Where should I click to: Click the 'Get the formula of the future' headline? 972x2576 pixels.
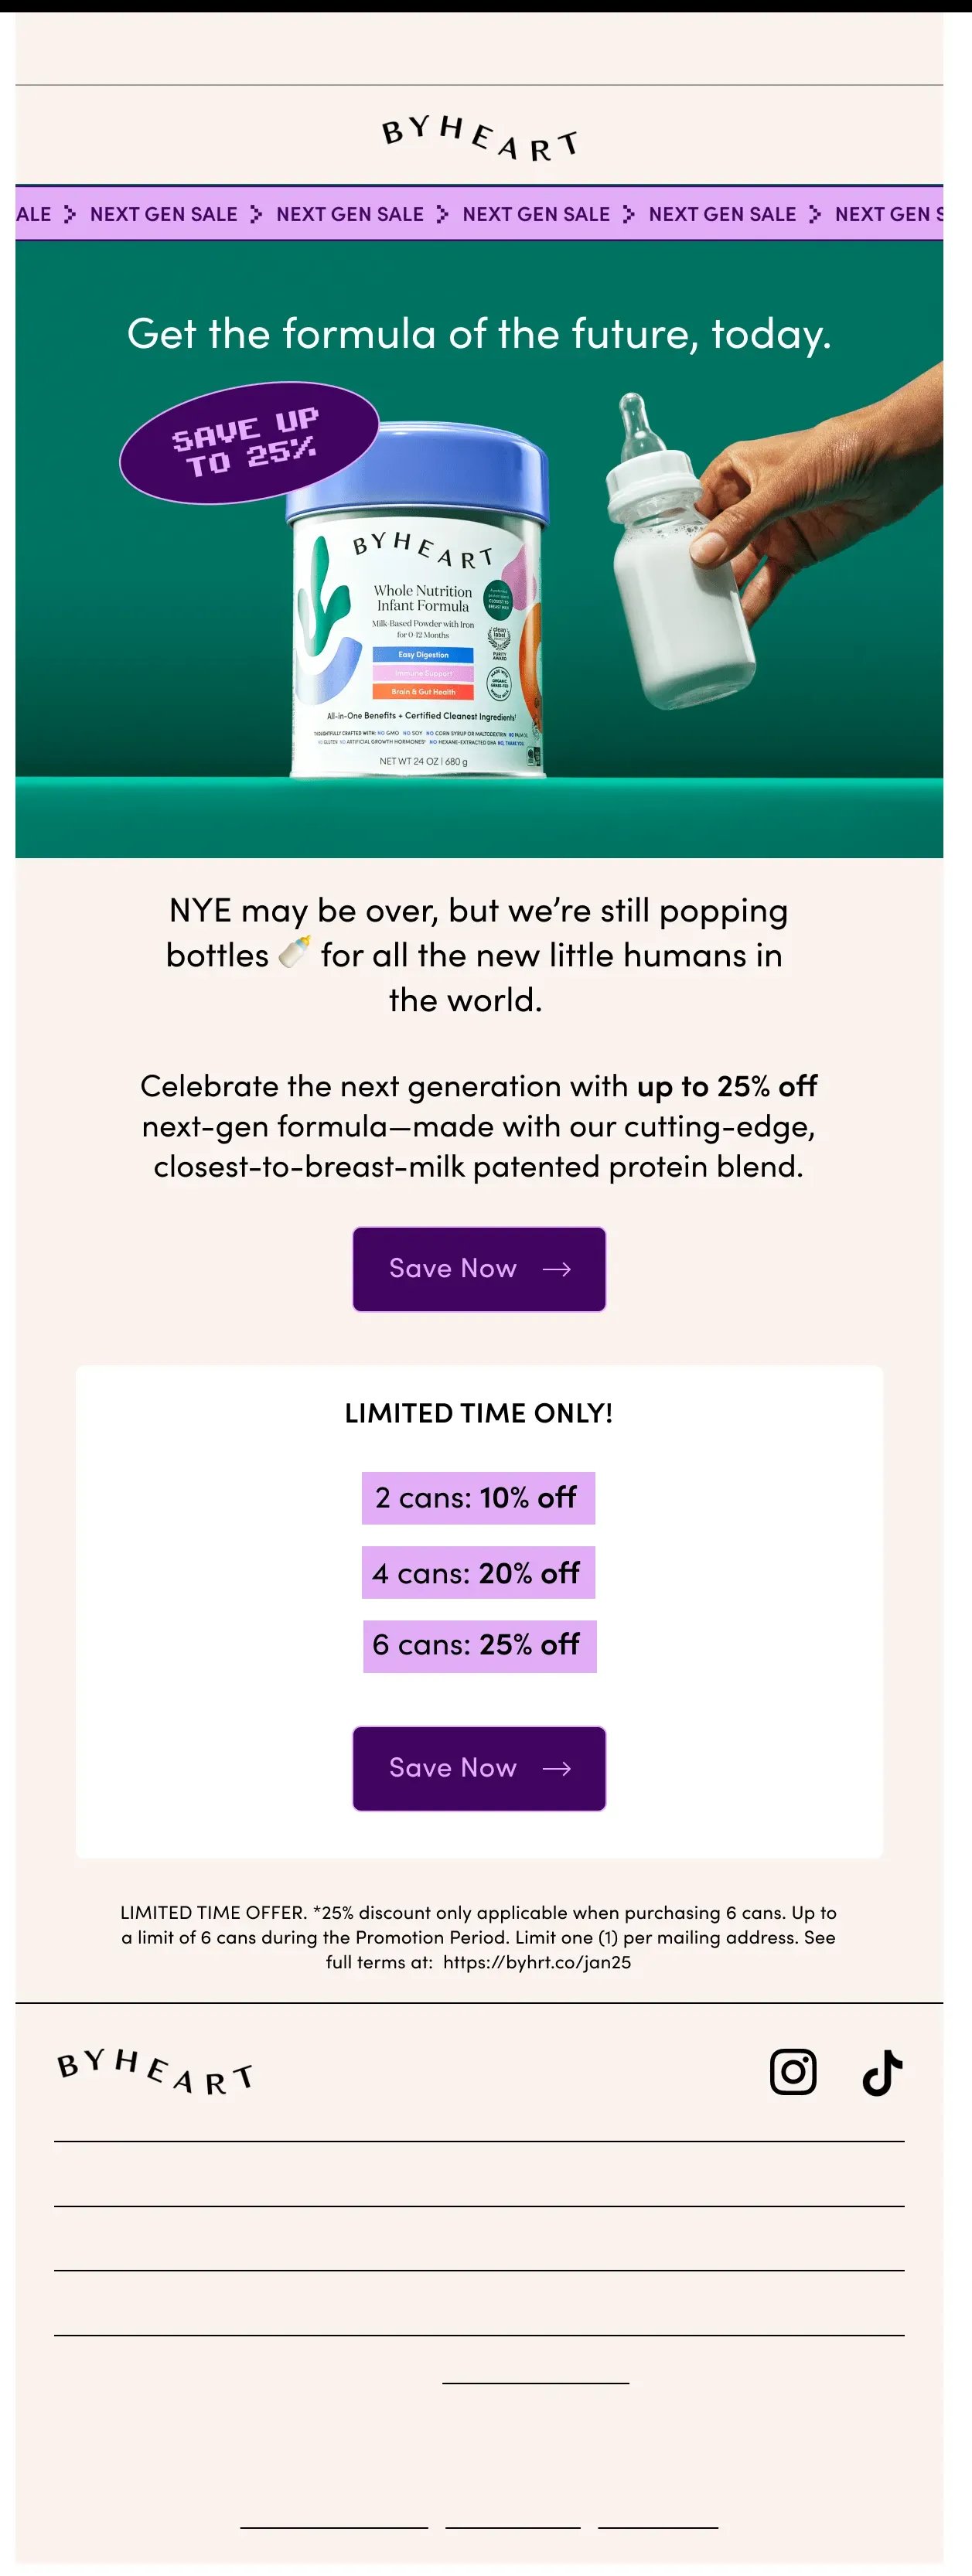479,334
